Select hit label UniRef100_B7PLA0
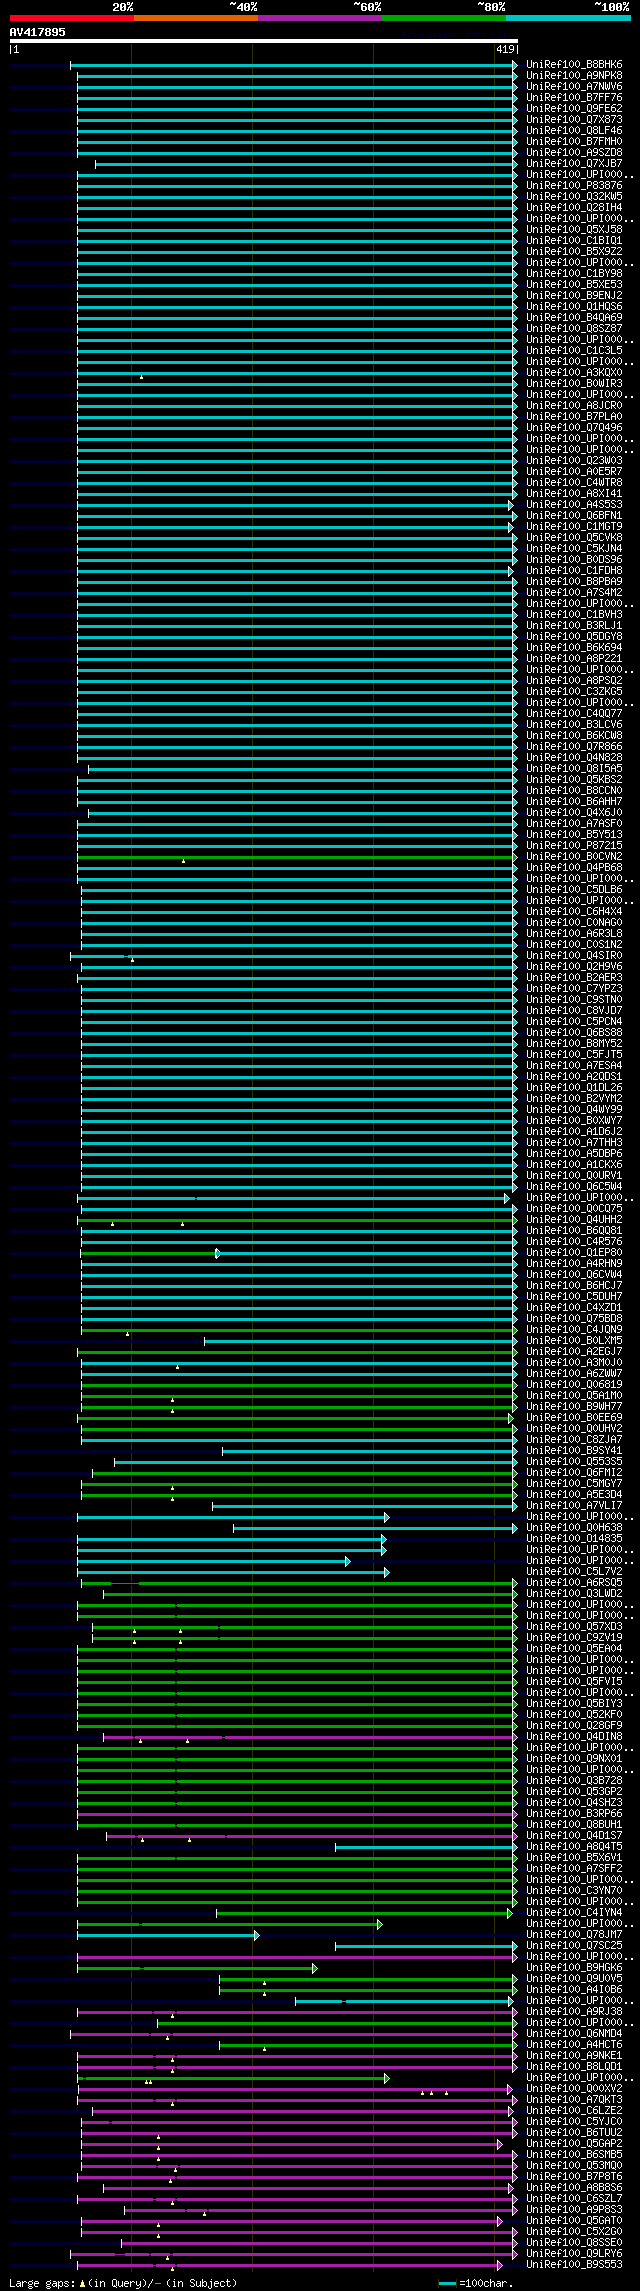 tap(574, 417)
